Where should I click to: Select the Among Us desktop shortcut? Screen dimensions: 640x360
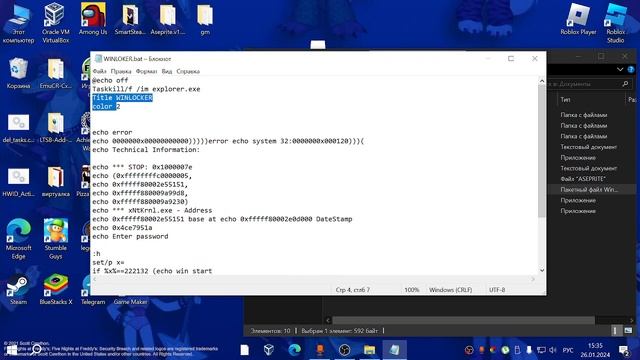point(93,20)
